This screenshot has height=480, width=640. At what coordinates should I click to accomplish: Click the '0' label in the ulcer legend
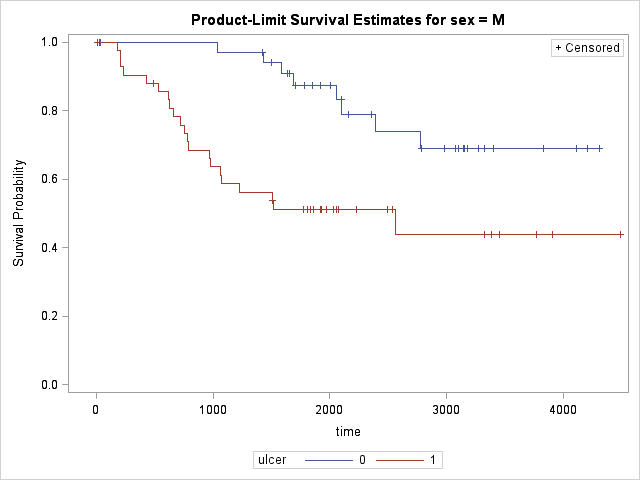[361, 460]
